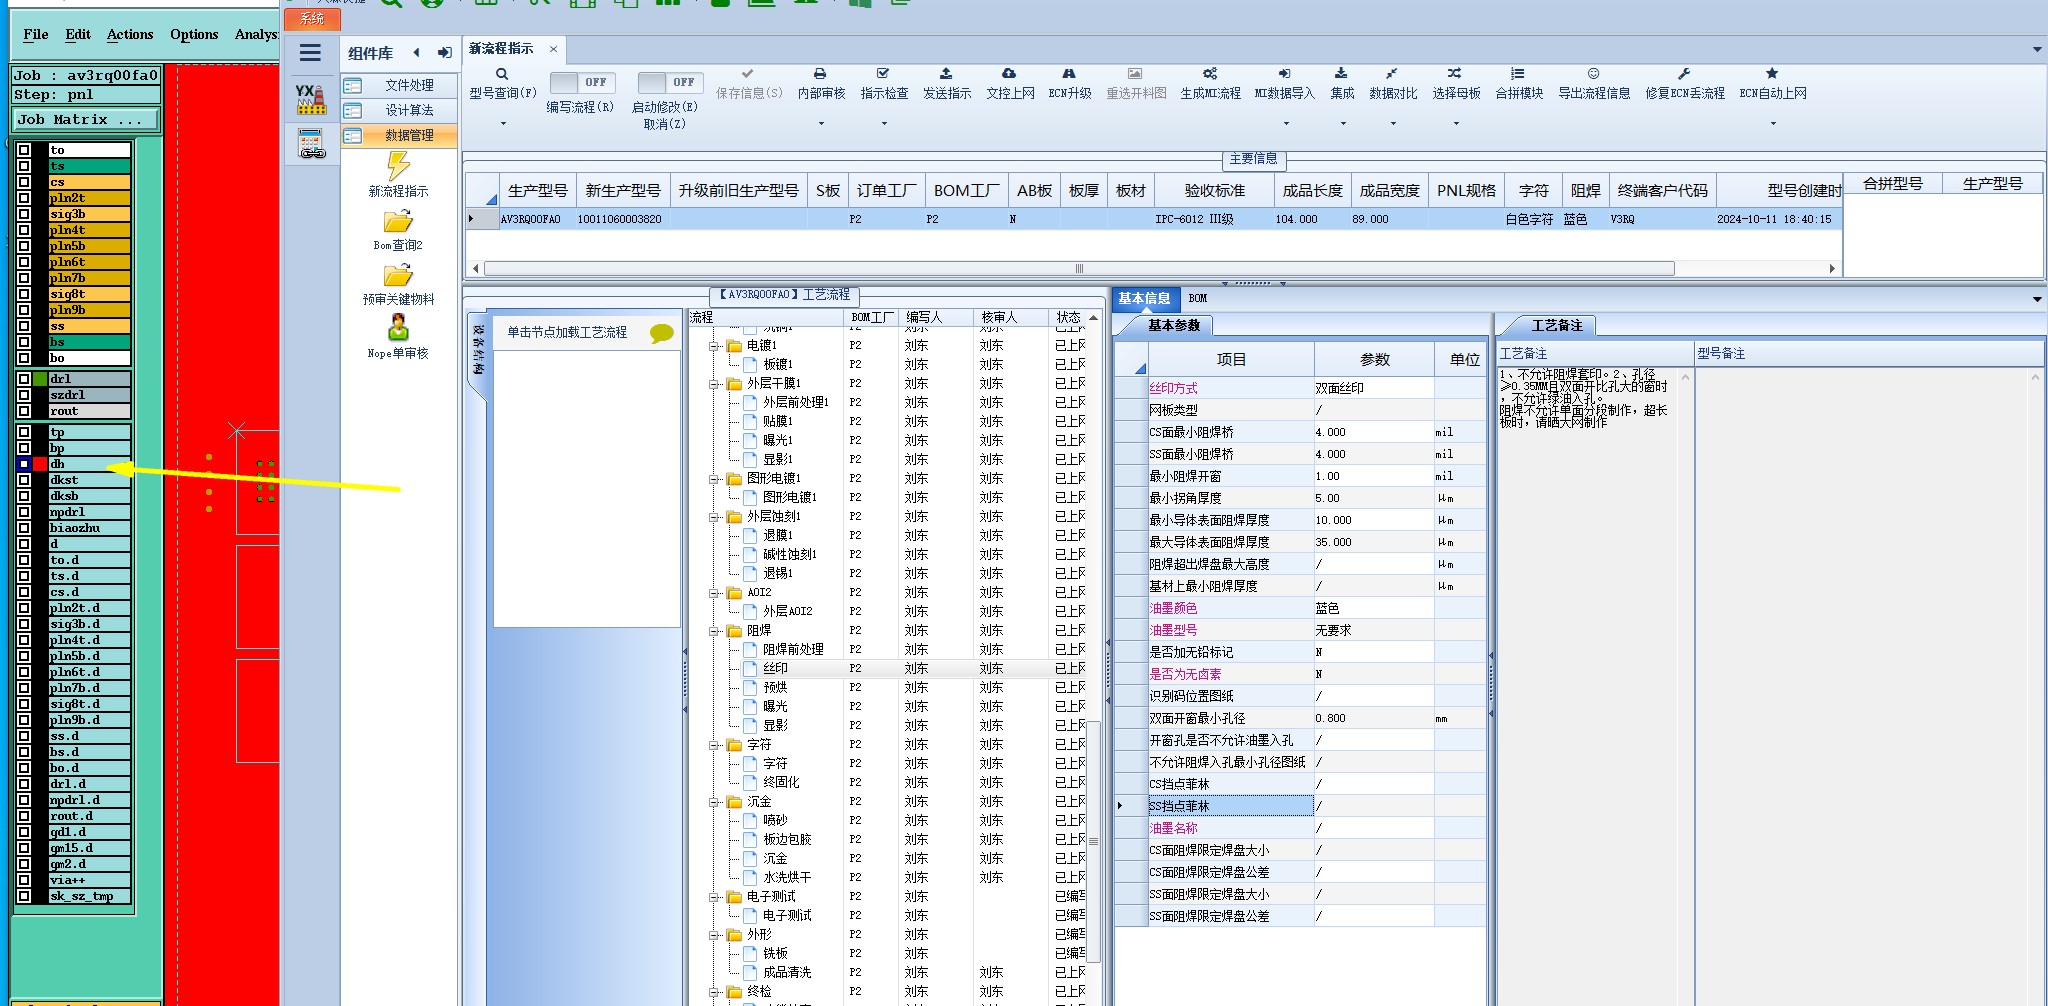The width and height of the screenshot is (2048, 1006).
Task: Check the box for layer pln2t
Action: tap(24, 198)
